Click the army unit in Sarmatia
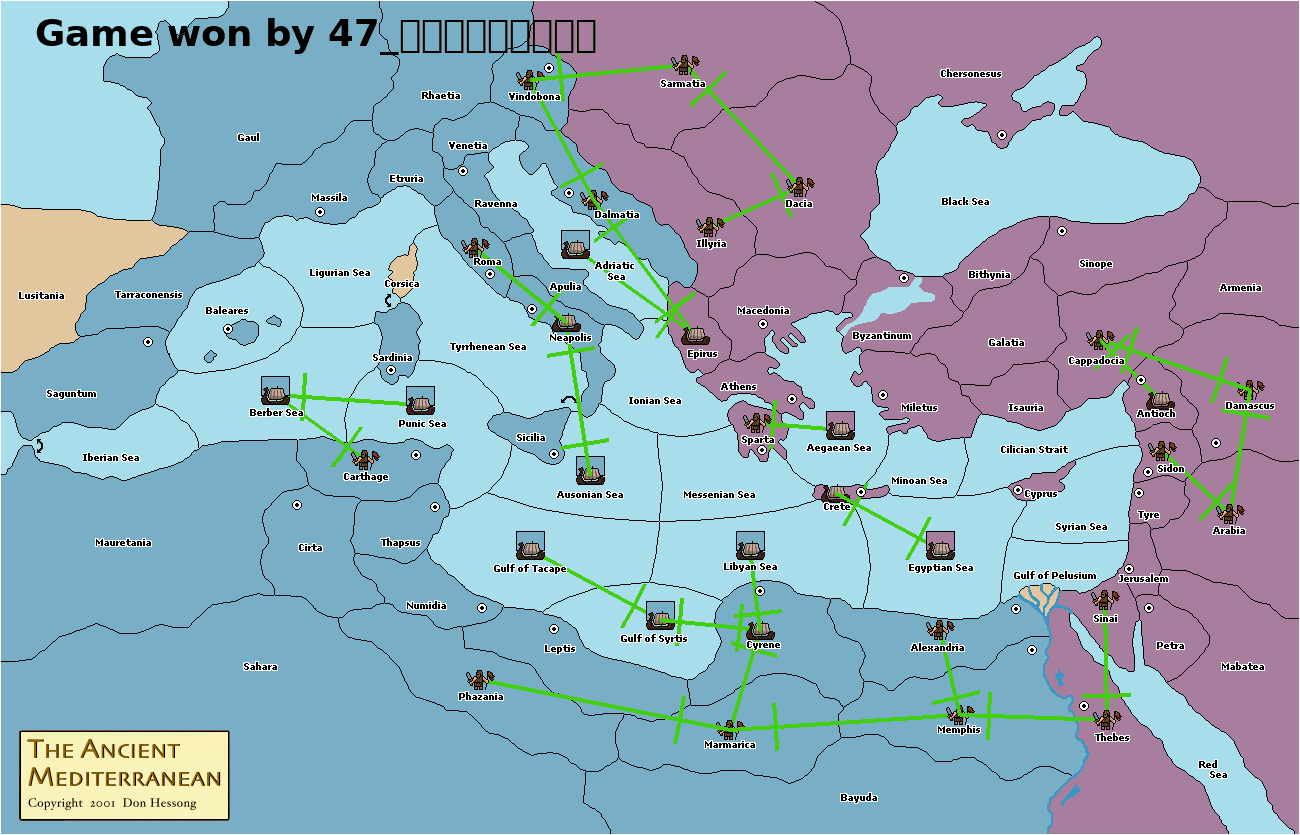 pyautogui.click(x=684, y=65)
